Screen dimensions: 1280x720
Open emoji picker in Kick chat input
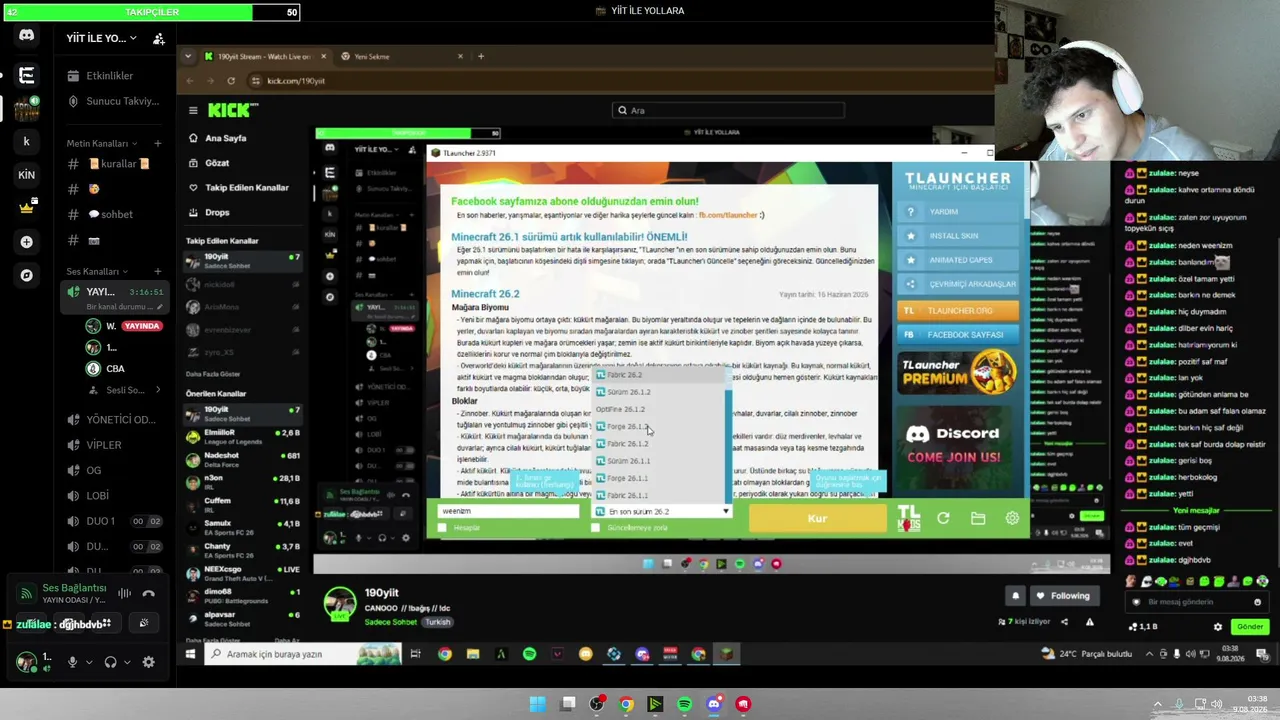click(1257, 602)
